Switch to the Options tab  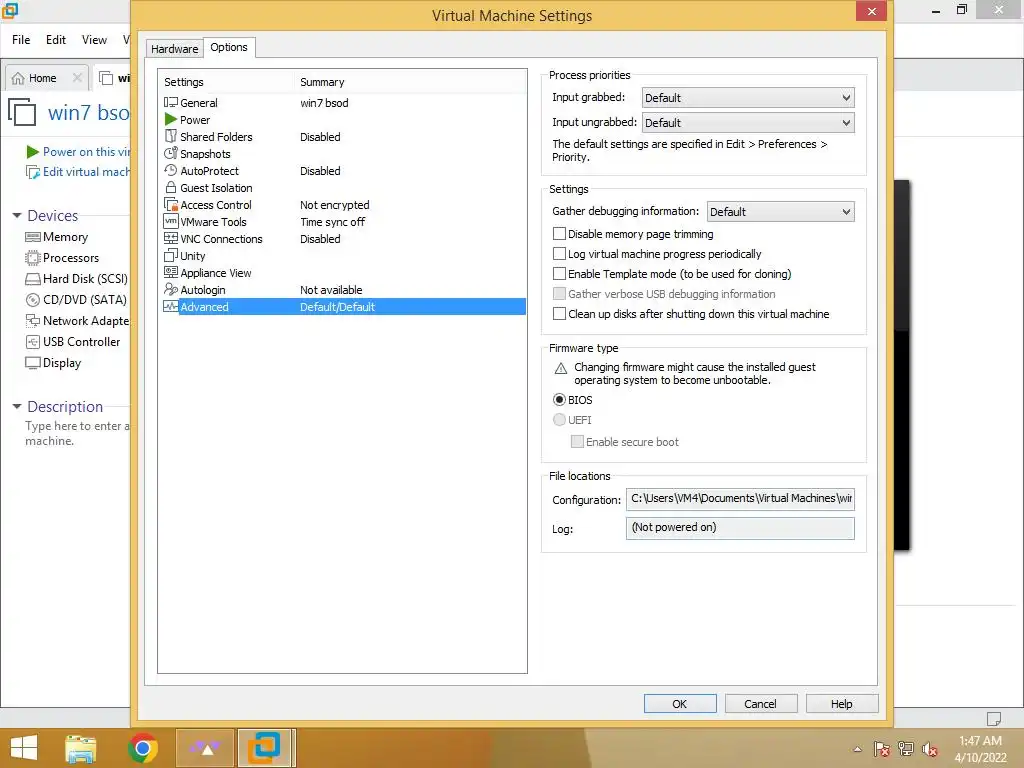tap(229, 48)
